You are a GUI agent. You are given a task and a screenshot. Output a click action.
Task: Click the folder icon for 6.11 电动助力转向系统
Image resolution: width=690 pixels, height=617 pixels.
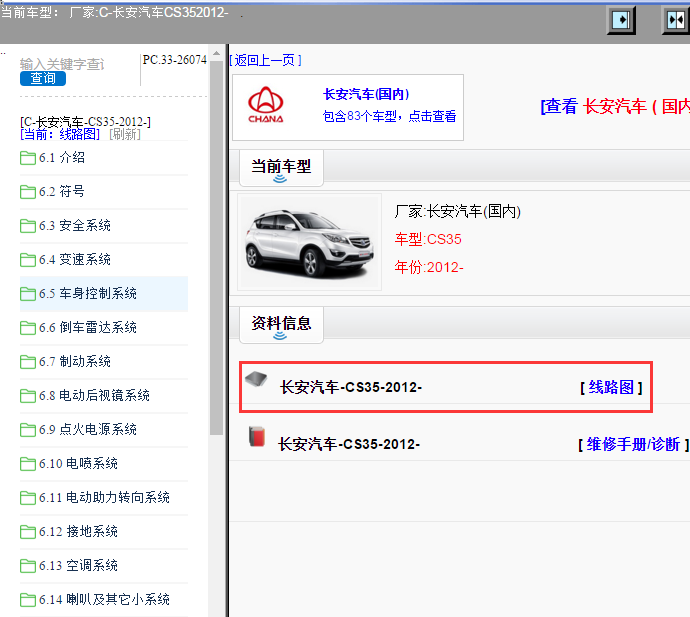[x=28, y=497]
